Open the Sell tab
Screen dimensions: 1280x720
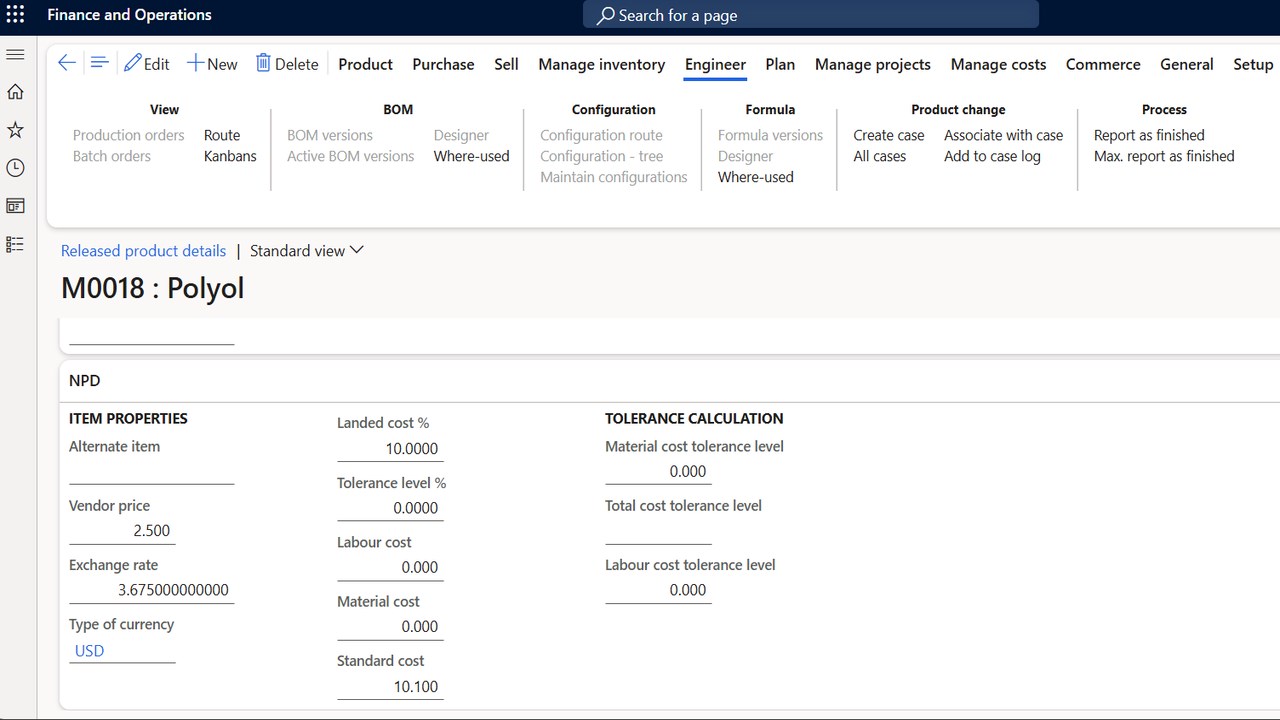tap(506, 64)
